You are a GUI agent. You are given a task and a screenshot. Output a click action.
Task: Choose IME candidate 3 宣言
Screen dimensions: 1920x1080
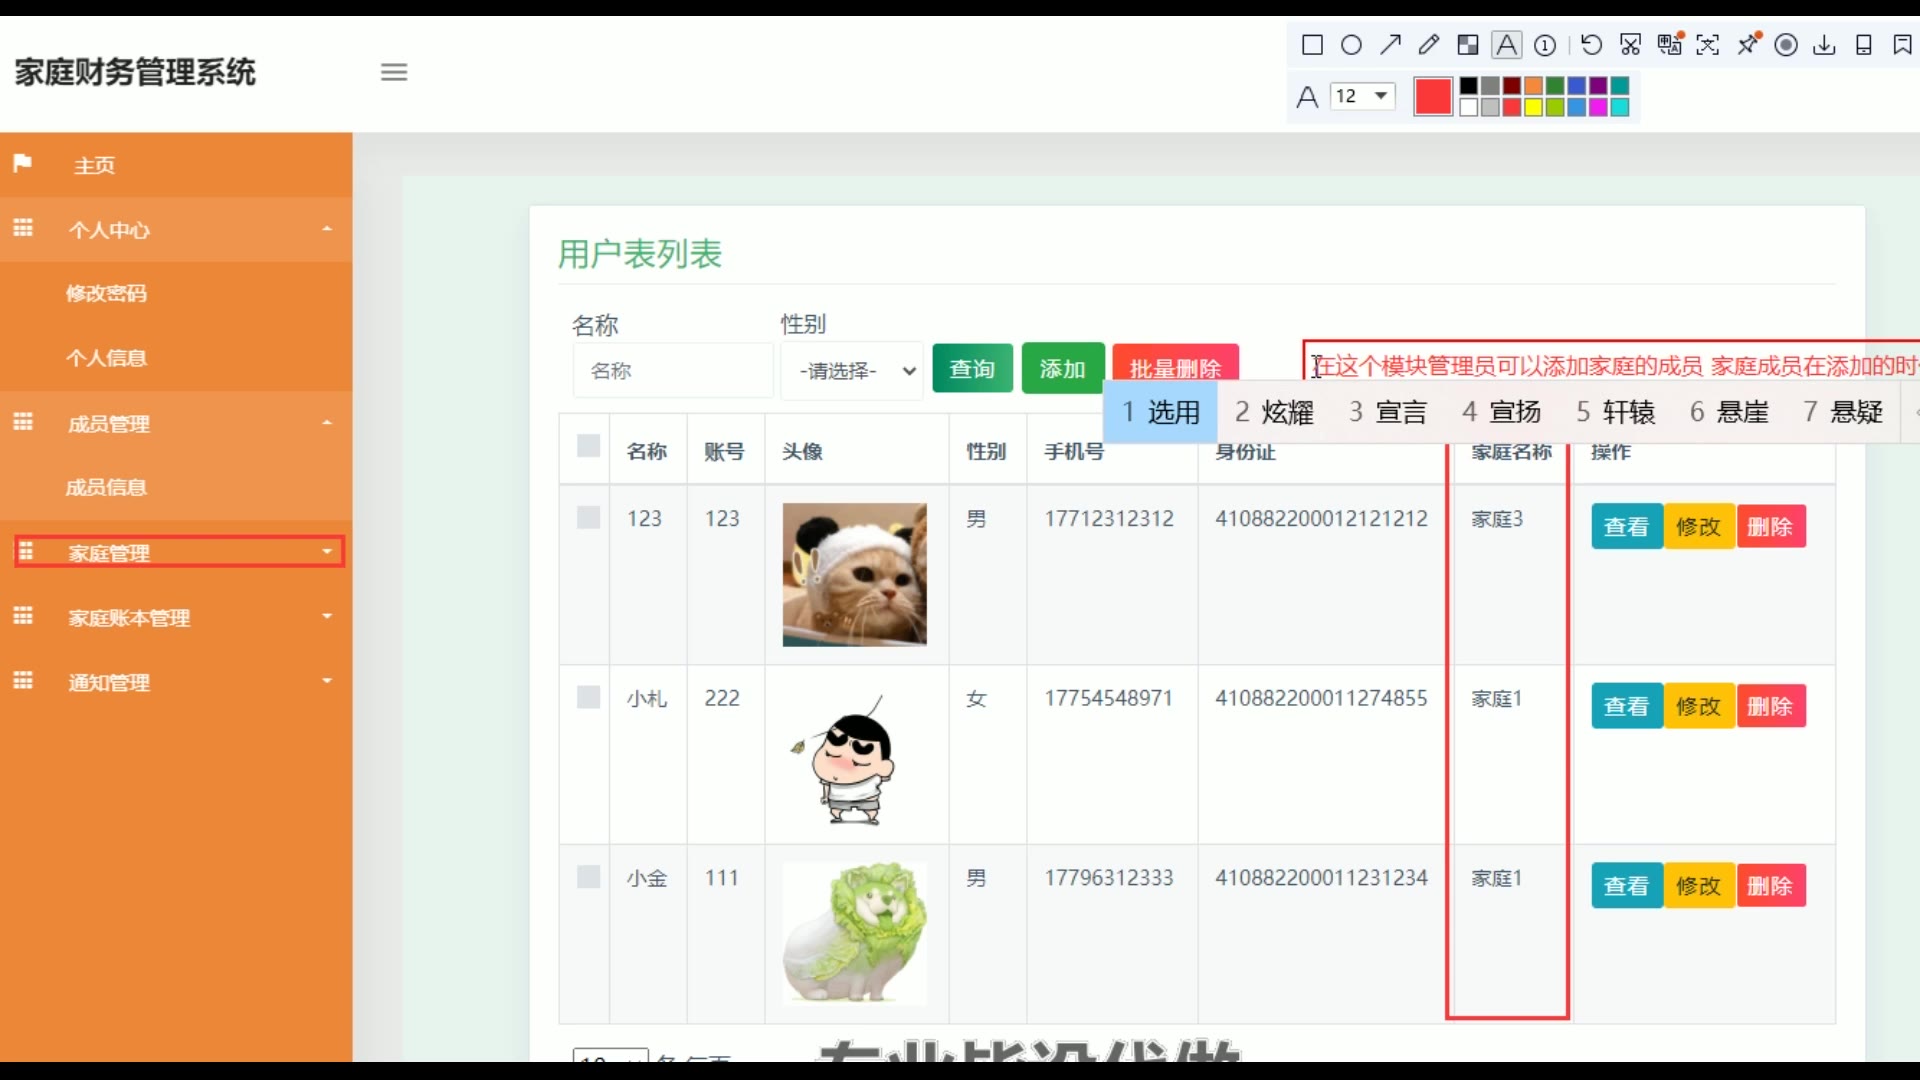1387,412
